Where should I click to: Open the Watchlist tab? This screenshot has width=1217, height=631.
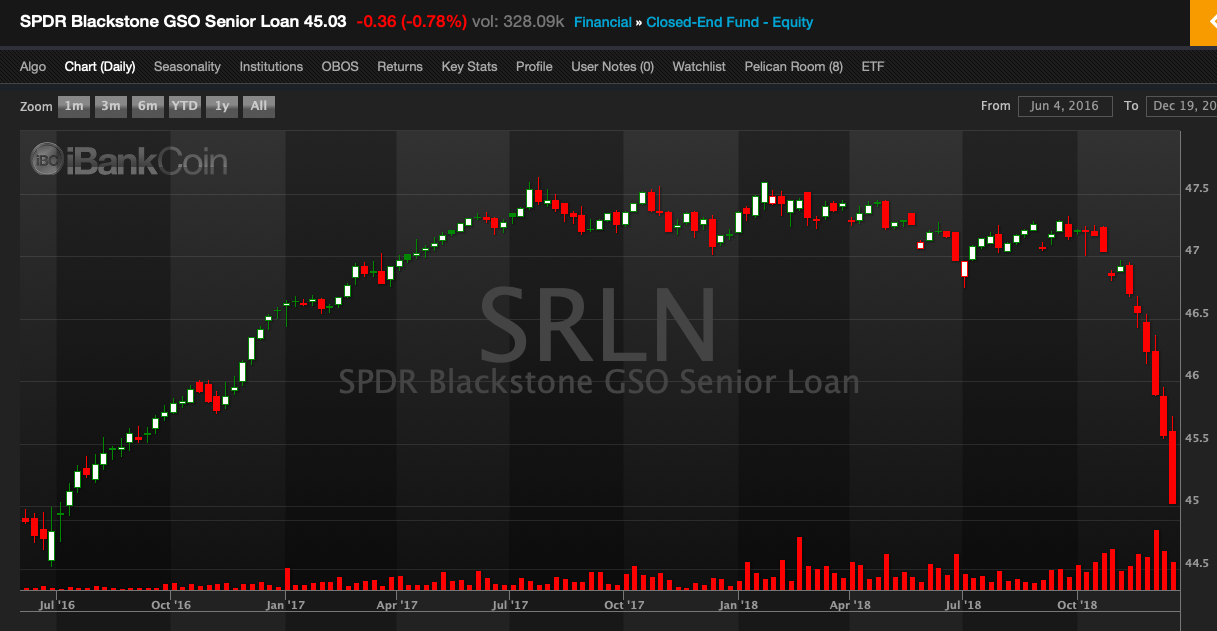[x=699, y=67]
